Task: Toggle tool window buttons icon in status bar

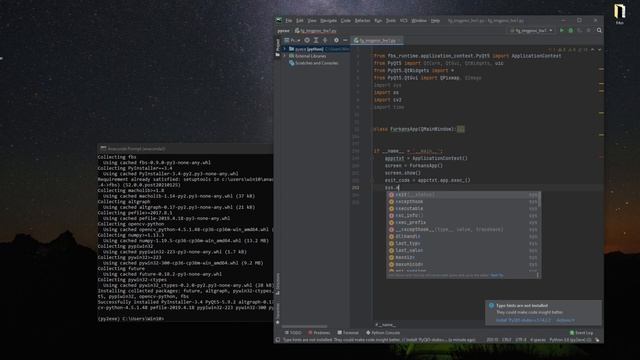Action: (x=278, y=340)
